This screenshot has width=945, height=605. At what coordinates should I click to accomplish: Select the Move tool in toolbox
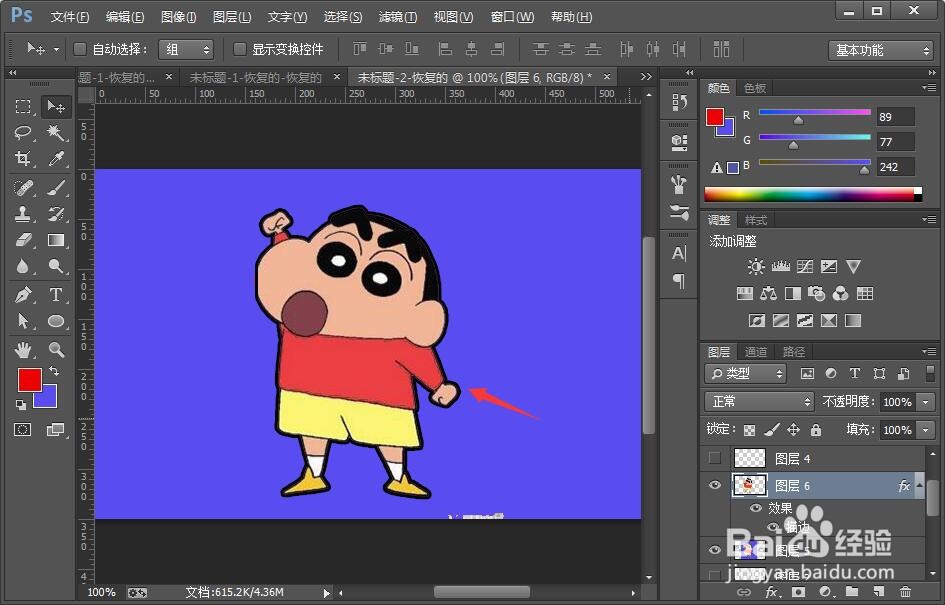(x=55, y=107)
